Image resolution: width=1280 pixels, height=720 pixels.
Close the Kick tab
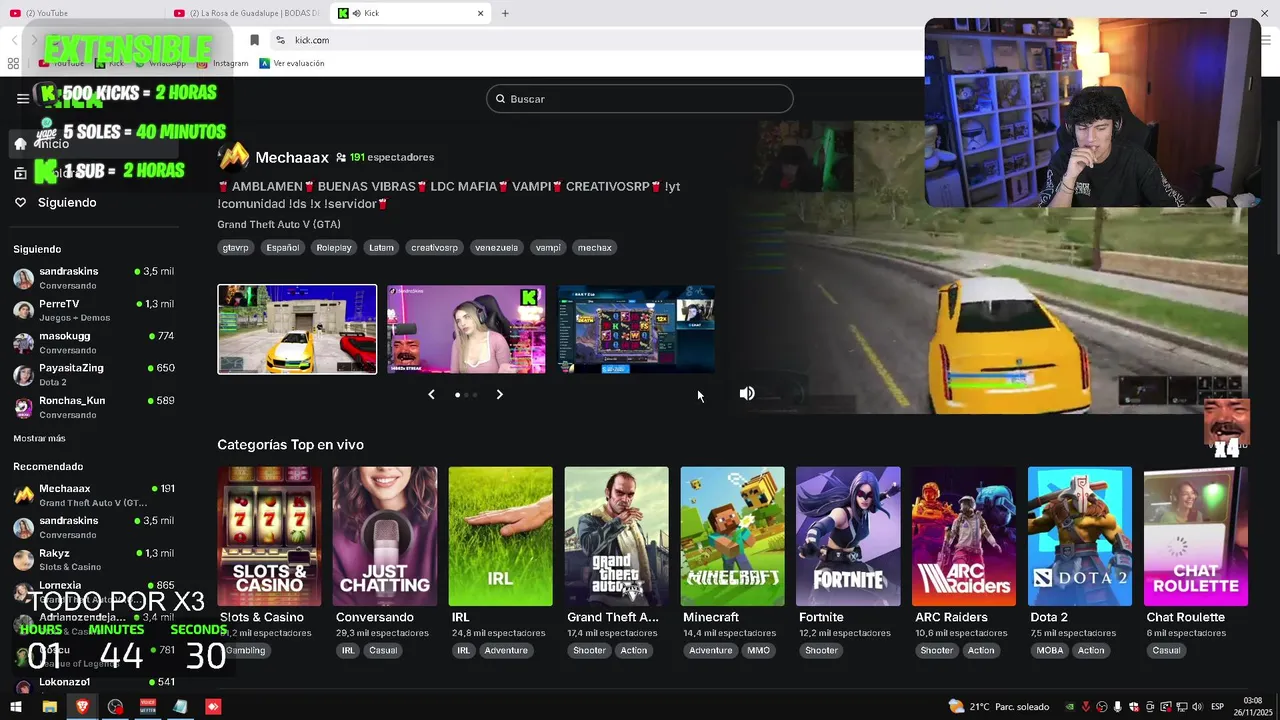480,13
